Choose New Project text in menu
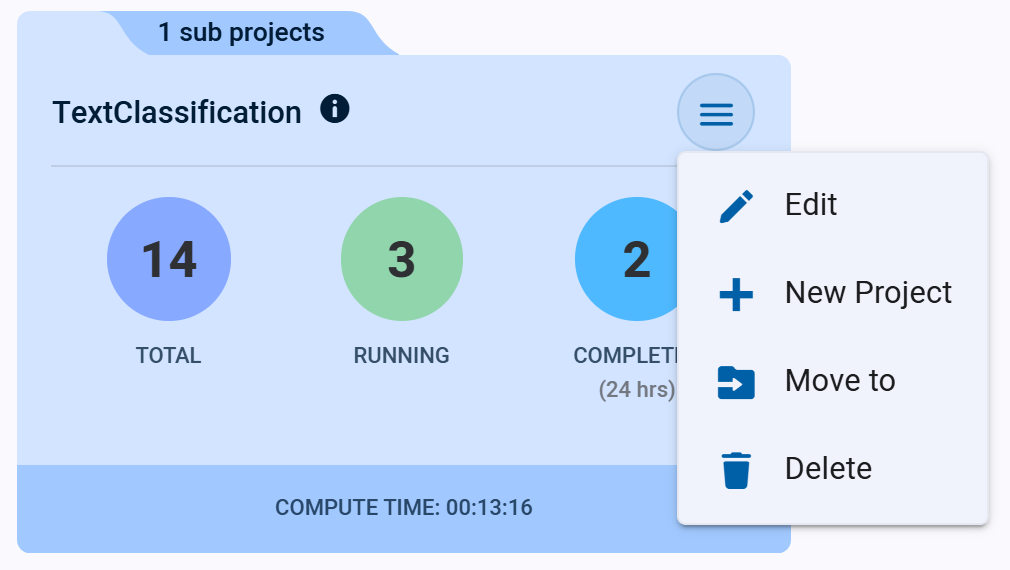1010x570 pixels. (868, 293)
